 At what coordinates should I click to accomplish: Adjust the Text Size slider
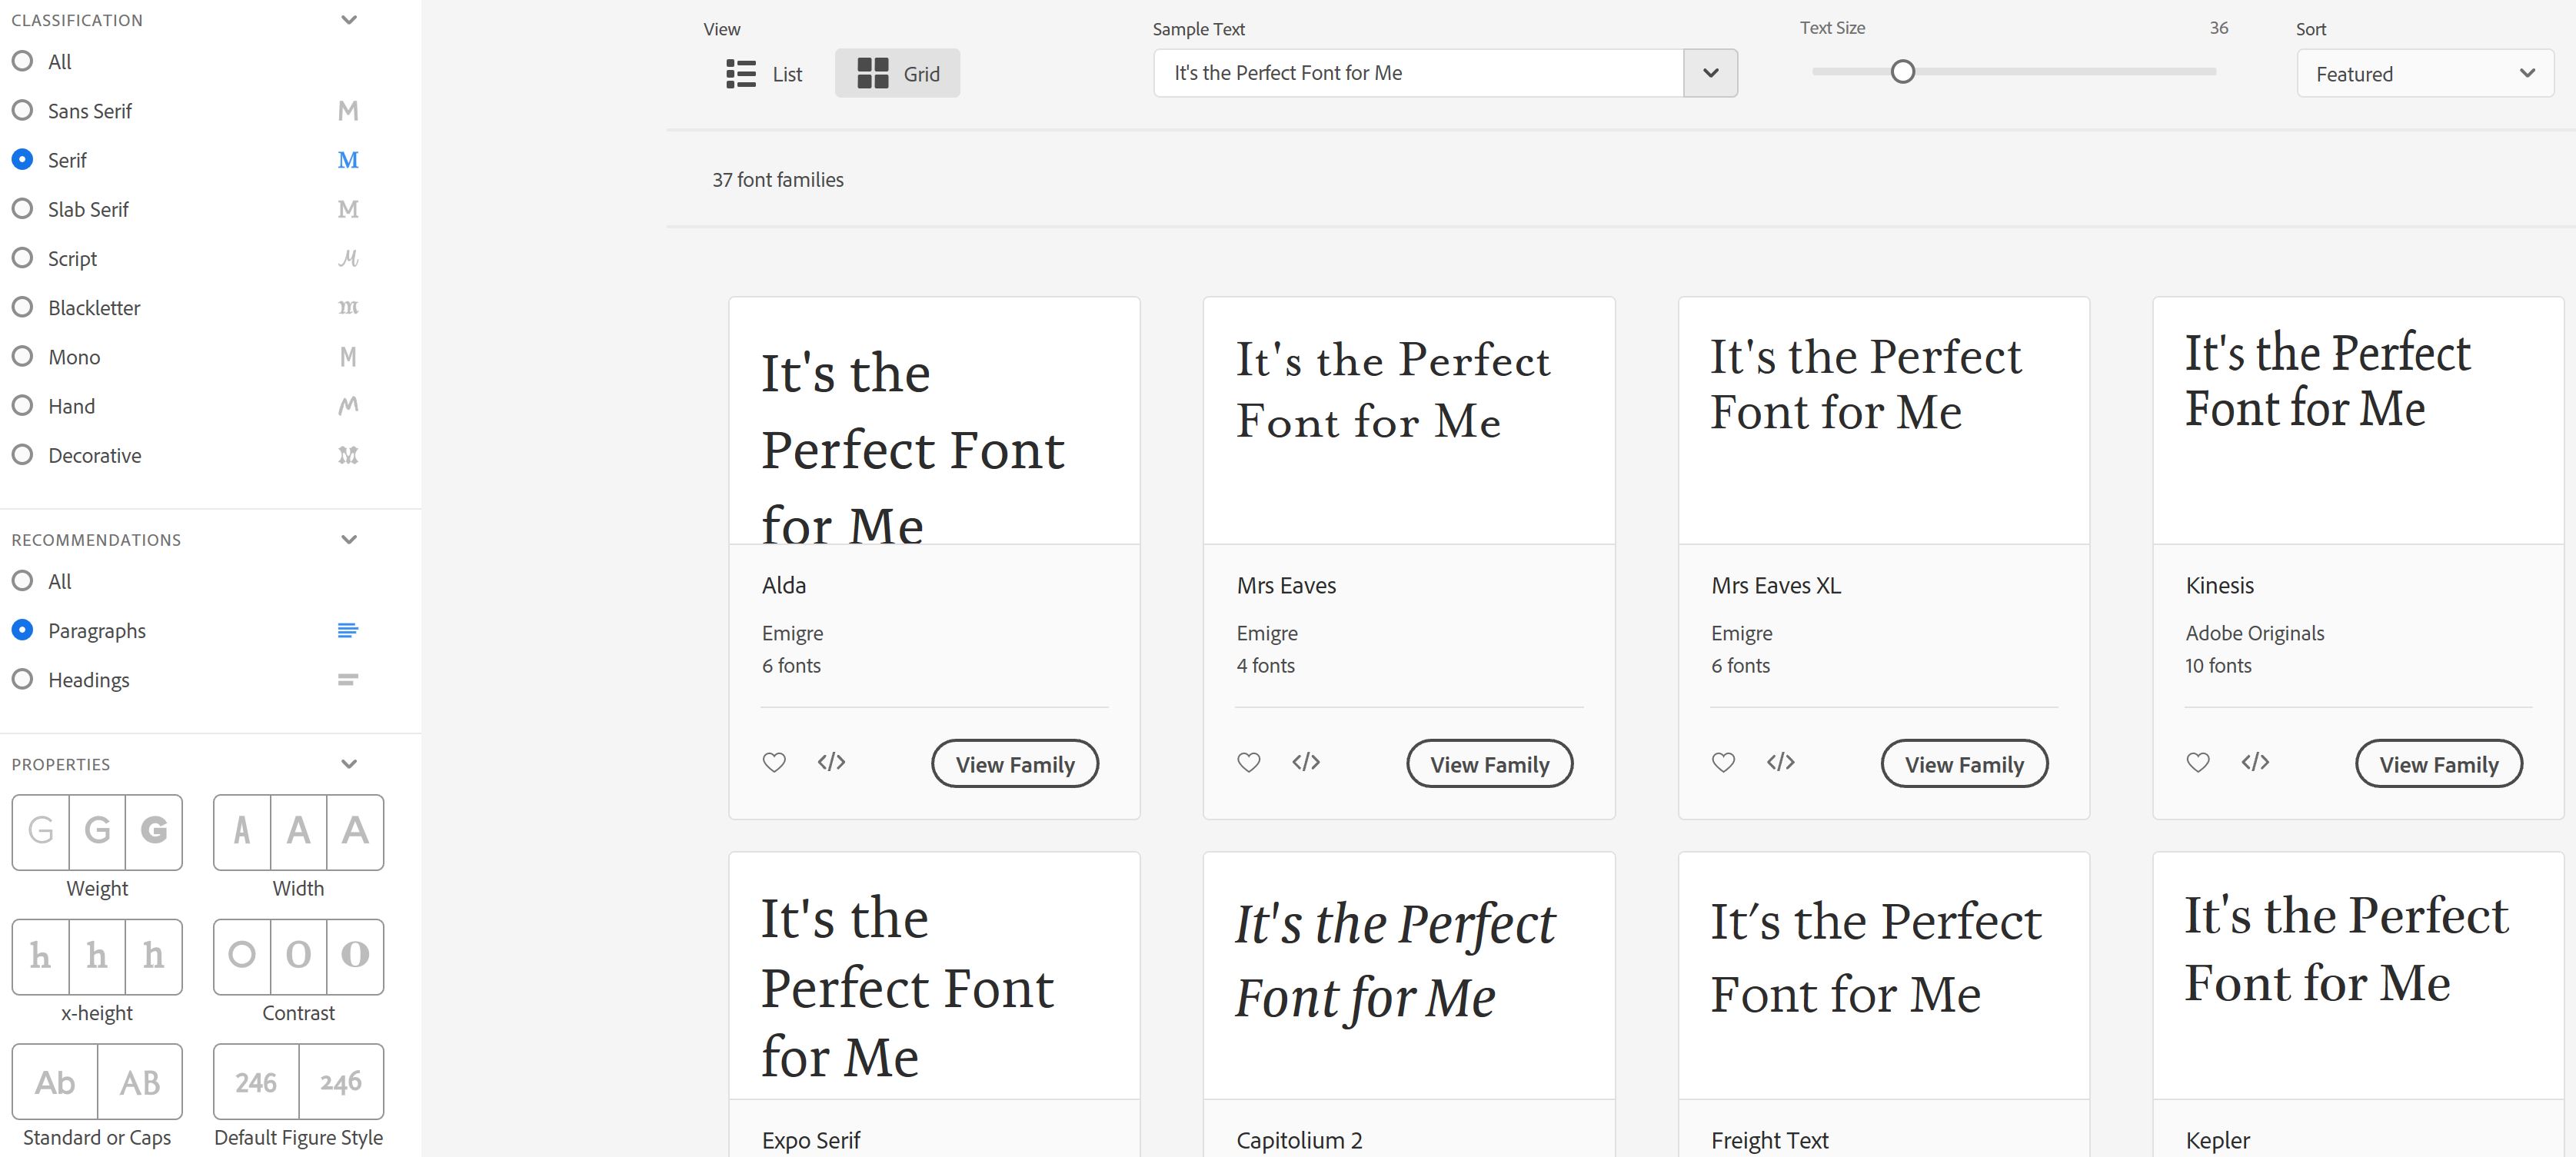pos(1902,71)
